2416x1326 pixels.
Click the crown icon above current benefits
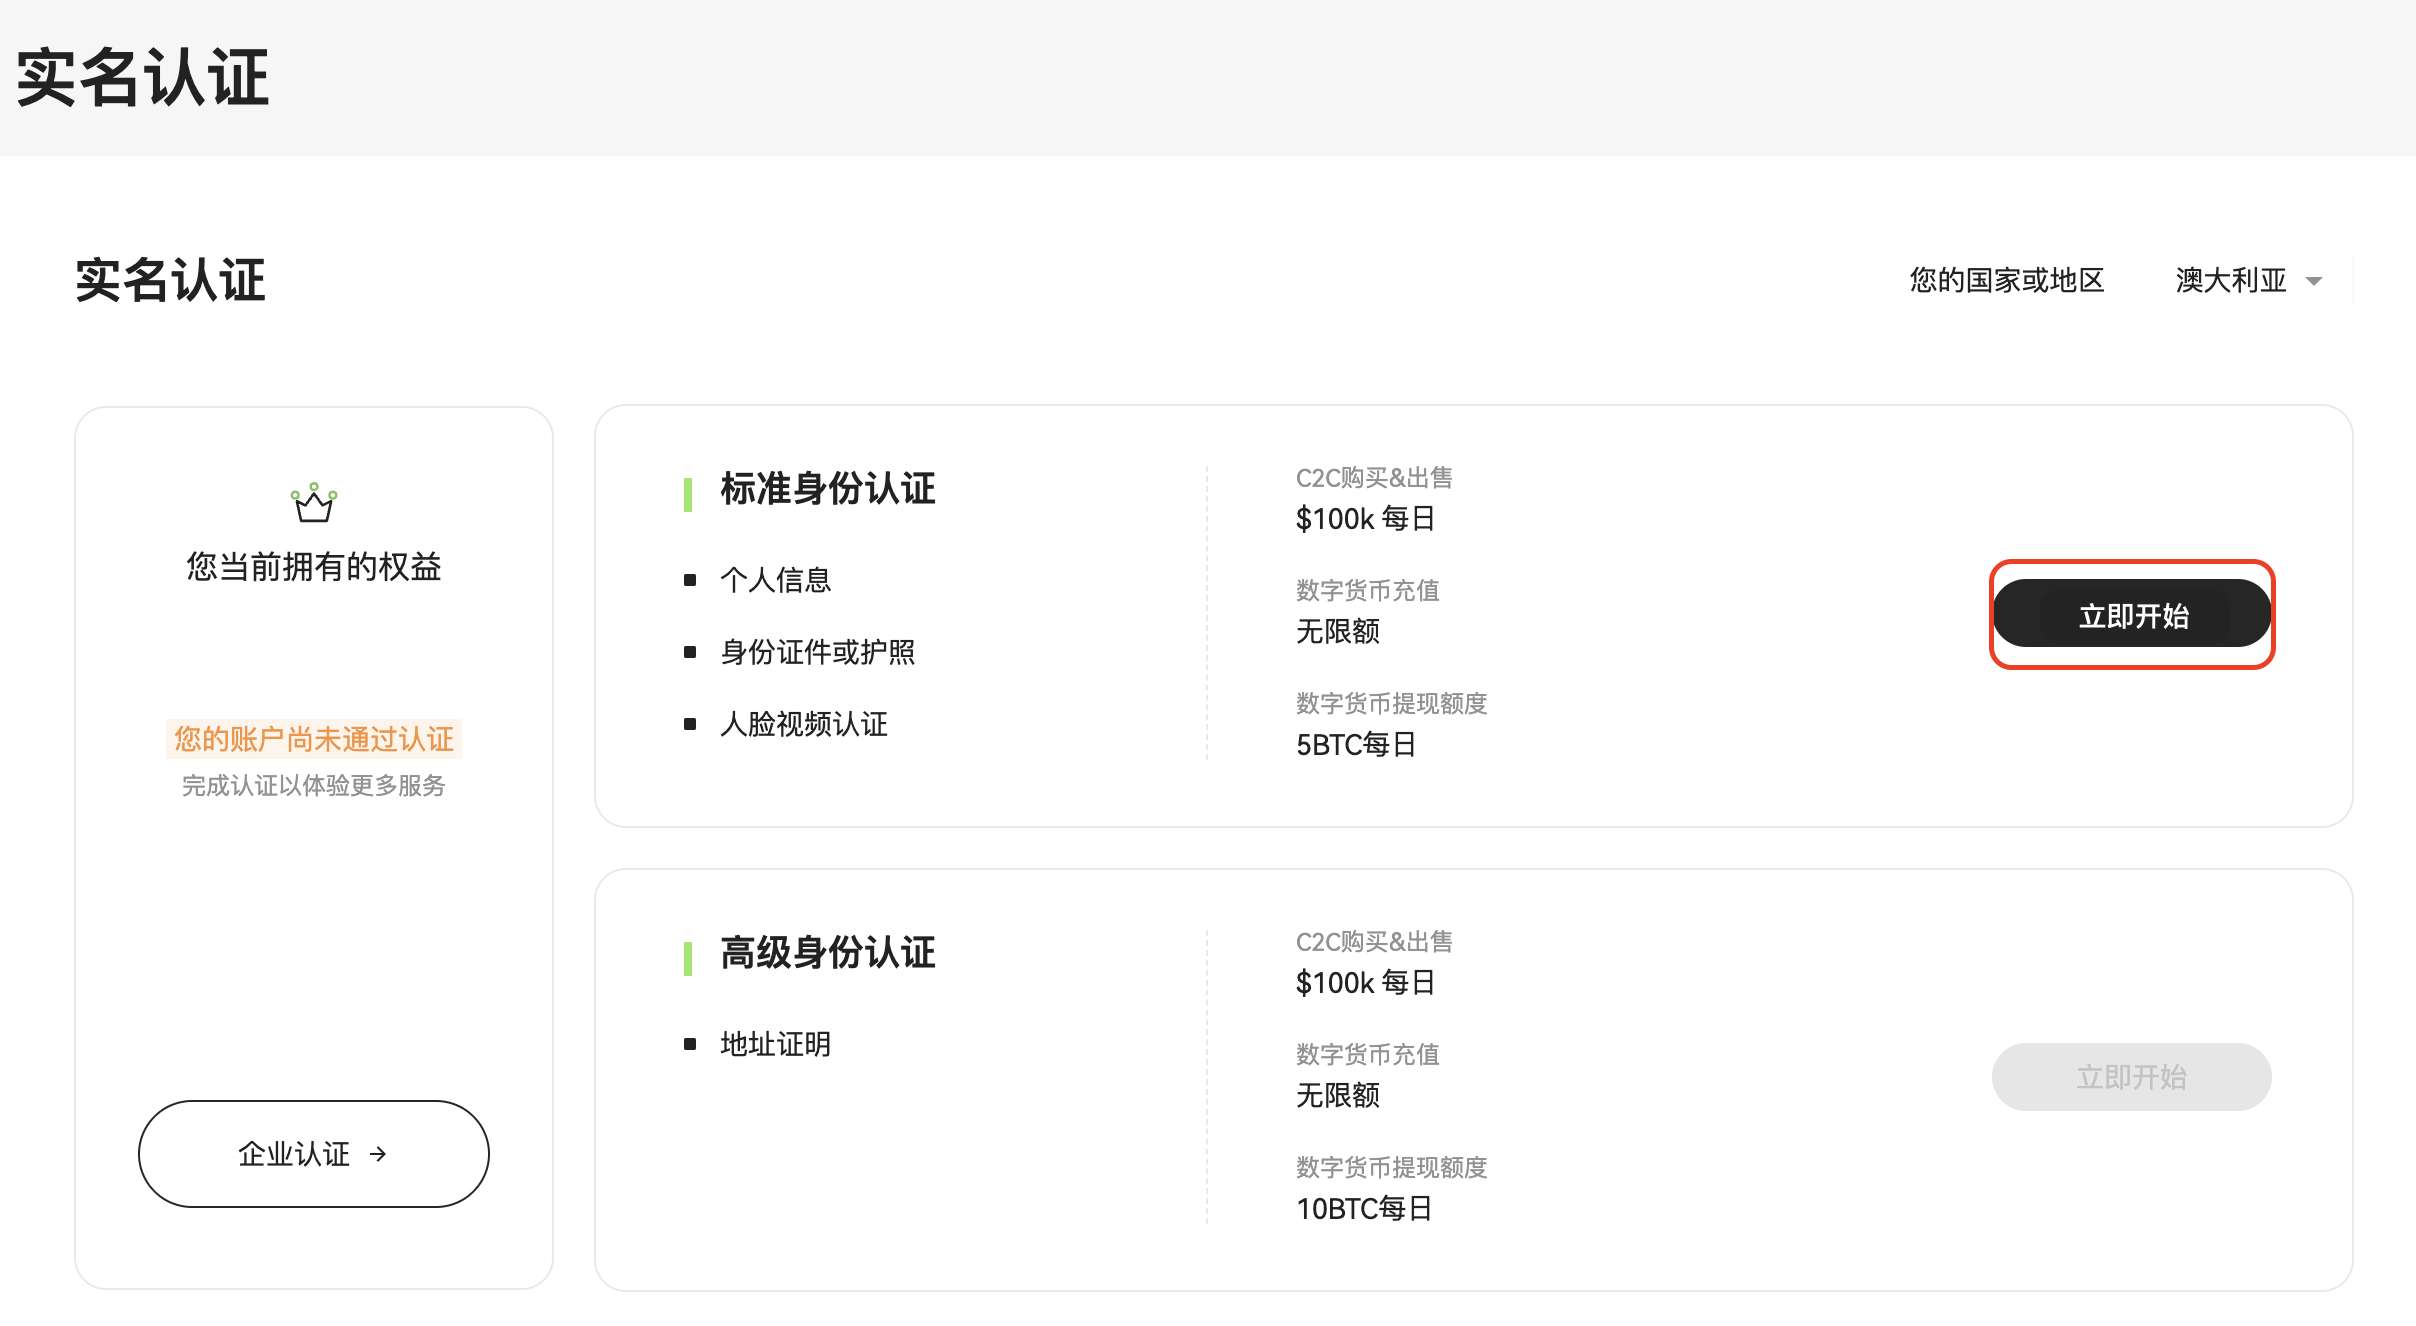314,503
